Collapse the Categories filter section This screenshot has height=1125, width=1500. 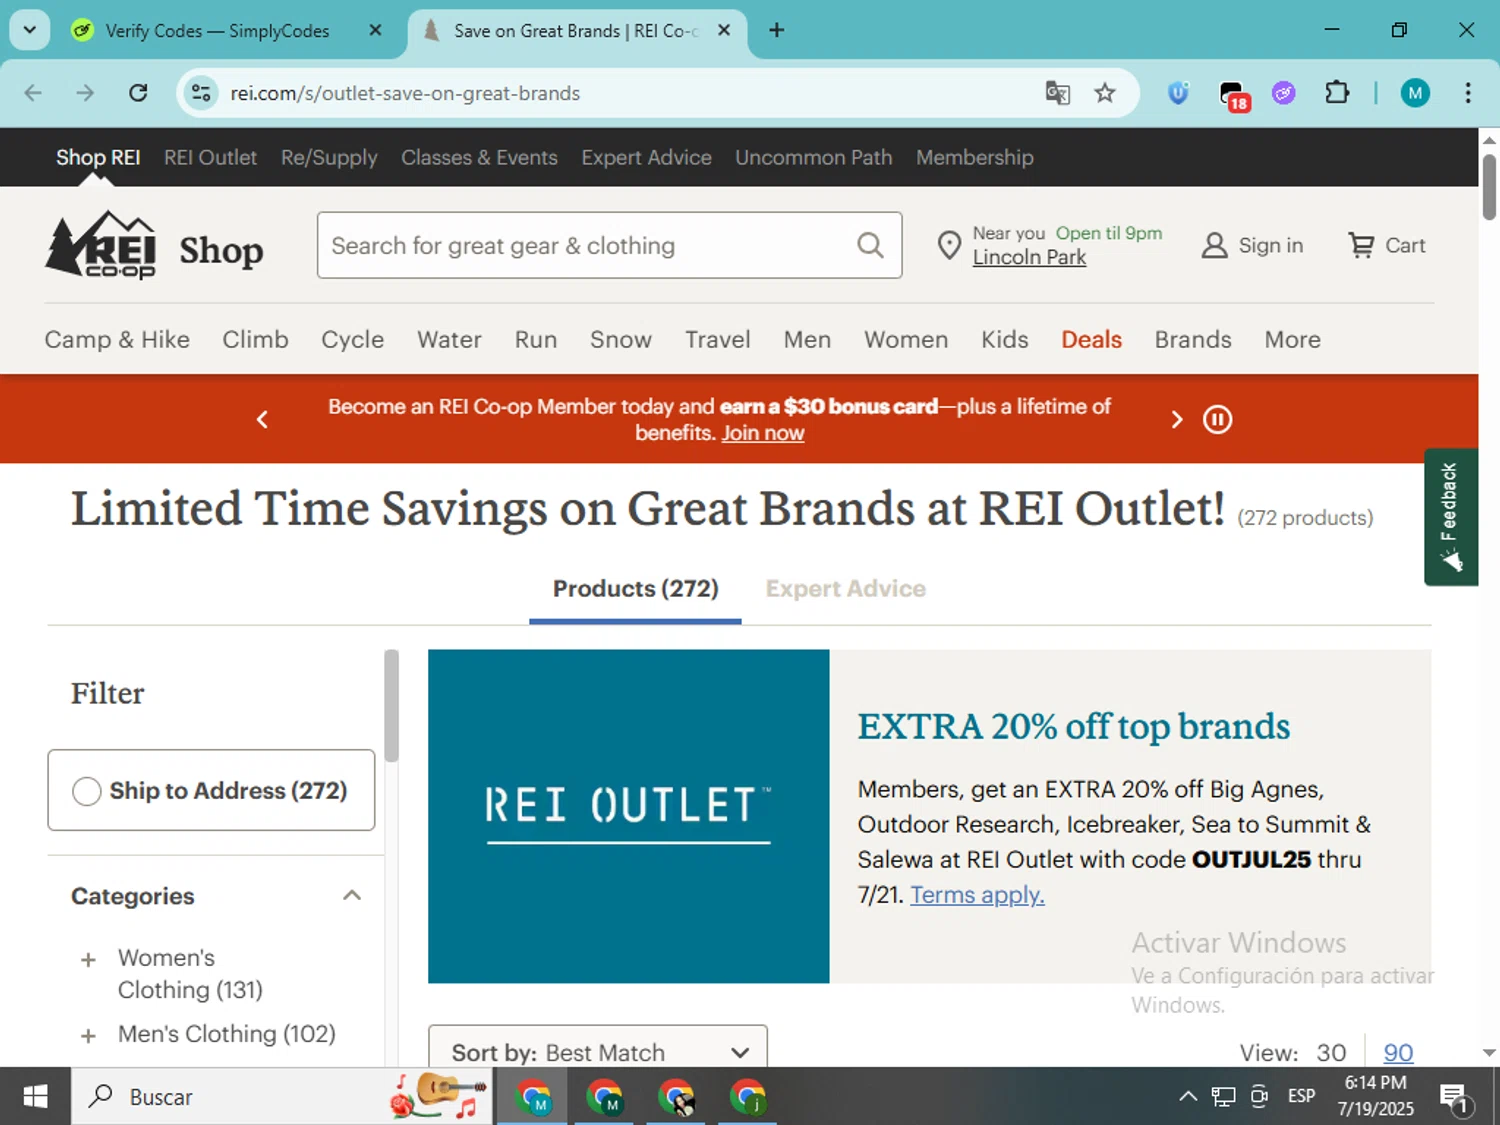pyautogui.click(x=351, y=896)
